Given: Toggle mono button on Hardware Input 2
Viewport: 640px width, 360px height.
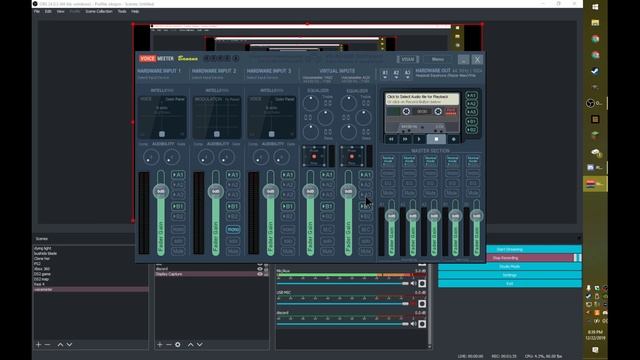Looking at the screenshot, I should (x=233, y=229).
